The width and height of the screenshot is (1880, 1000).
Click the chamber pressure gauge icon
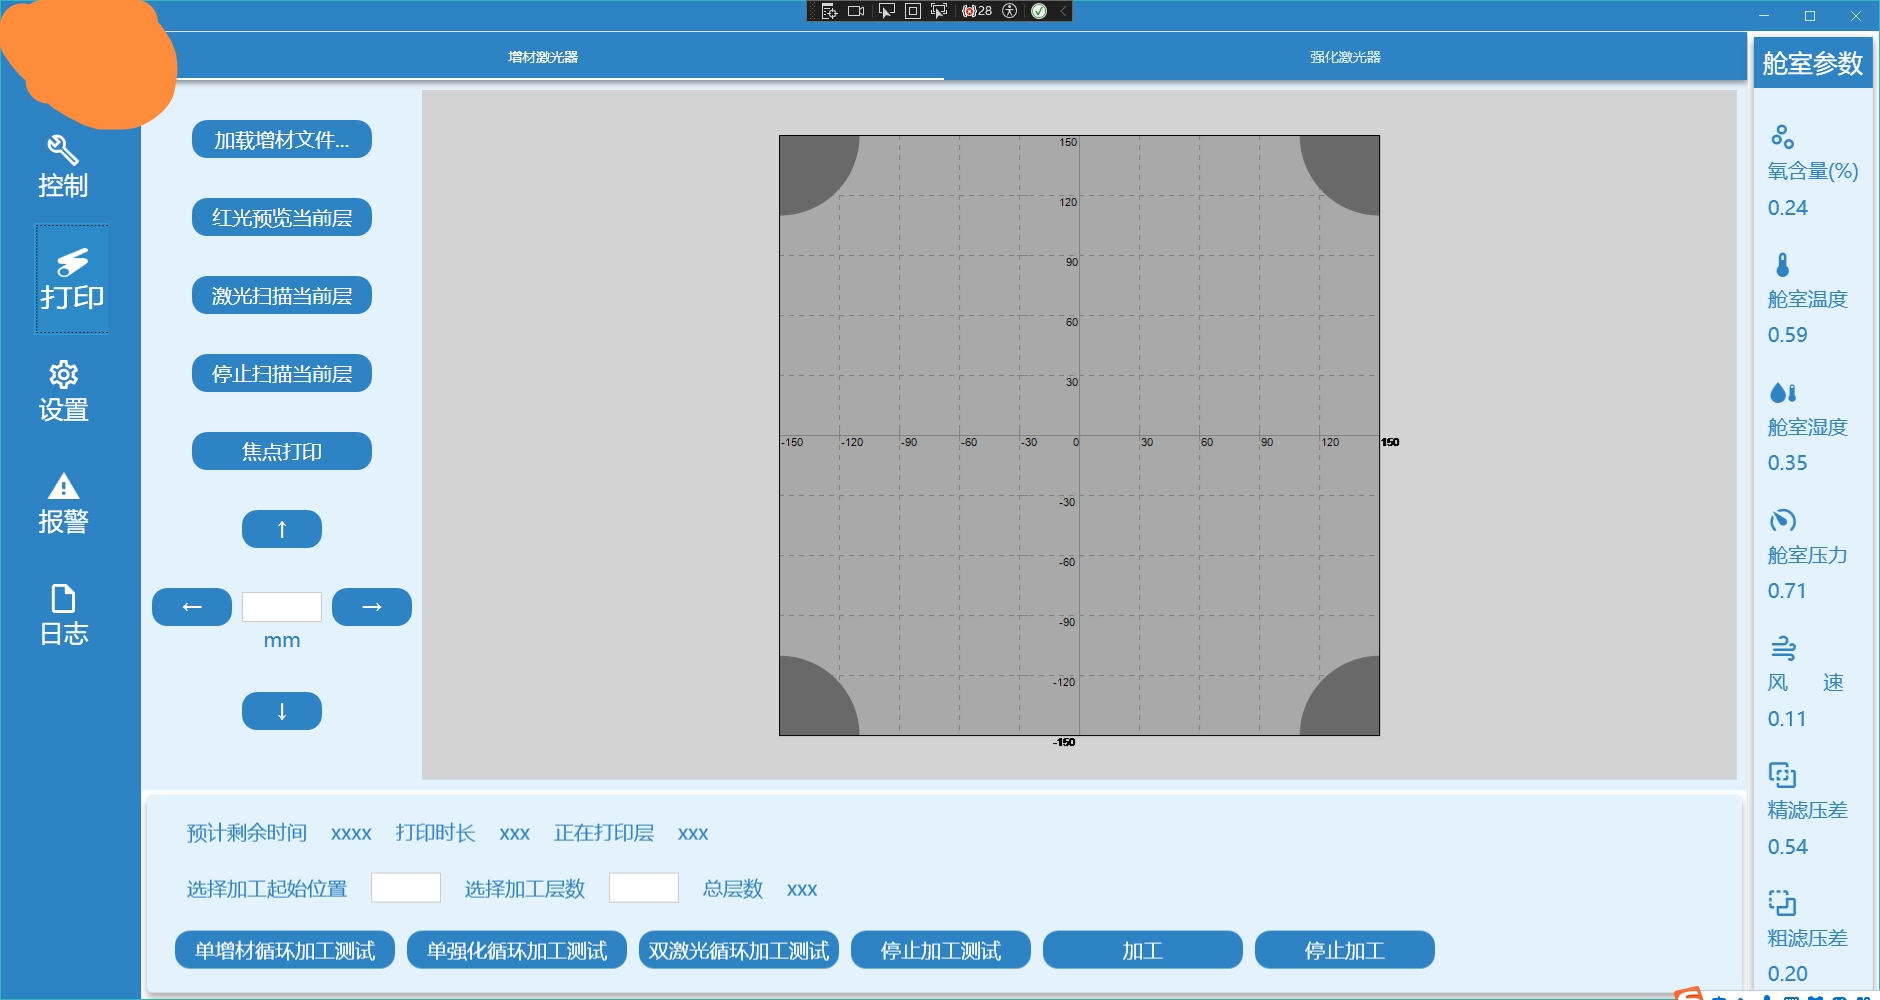pos(1782,520)
